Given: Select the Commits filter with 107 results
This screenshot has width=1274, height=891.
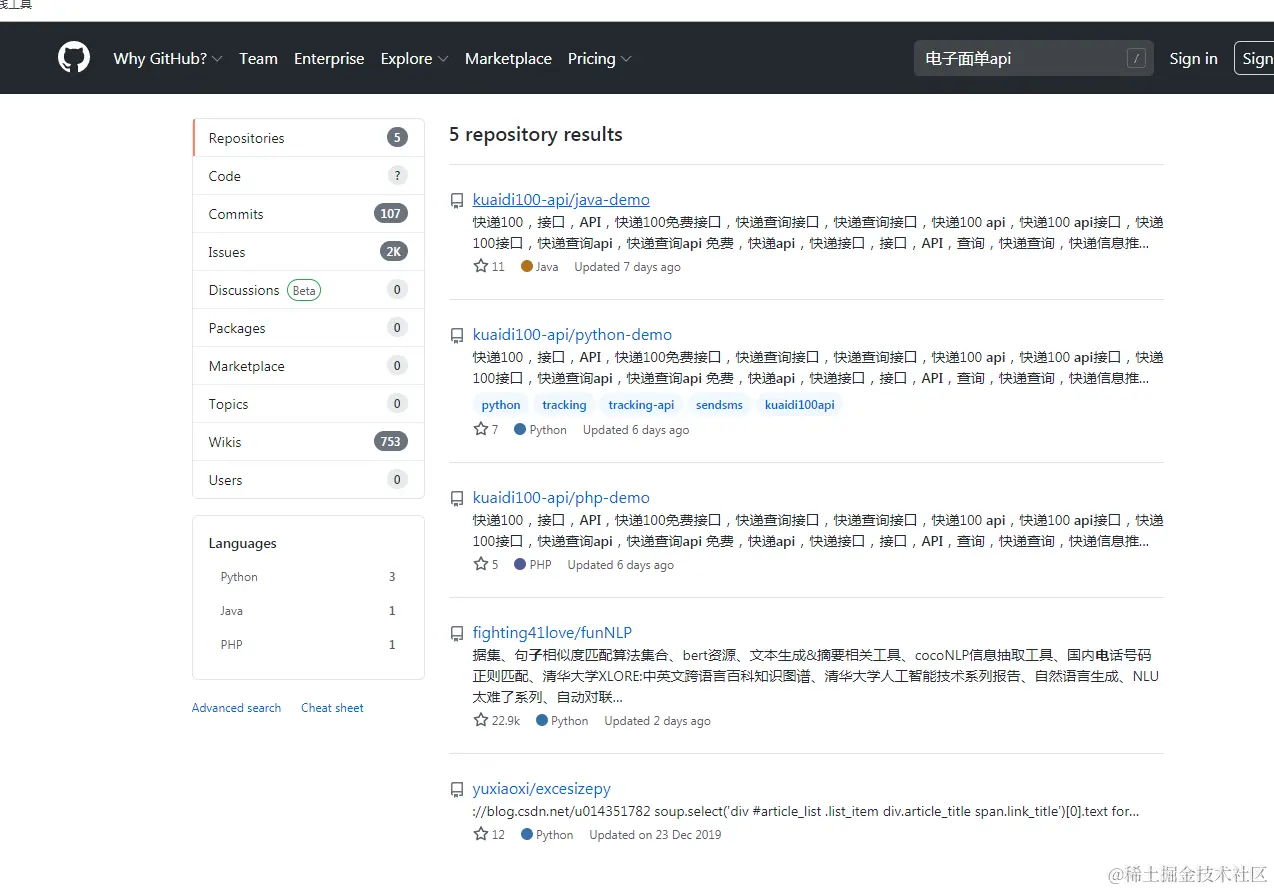Looking at the screenshot, I should 308,214.
